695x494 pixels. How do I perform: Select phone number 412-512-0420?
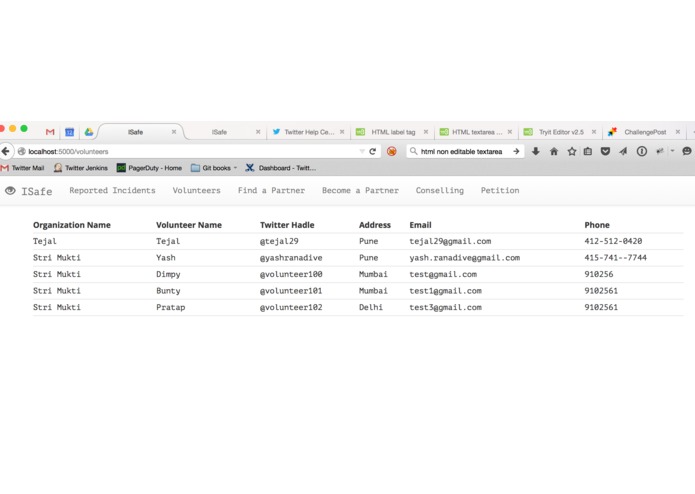point(613,241)
